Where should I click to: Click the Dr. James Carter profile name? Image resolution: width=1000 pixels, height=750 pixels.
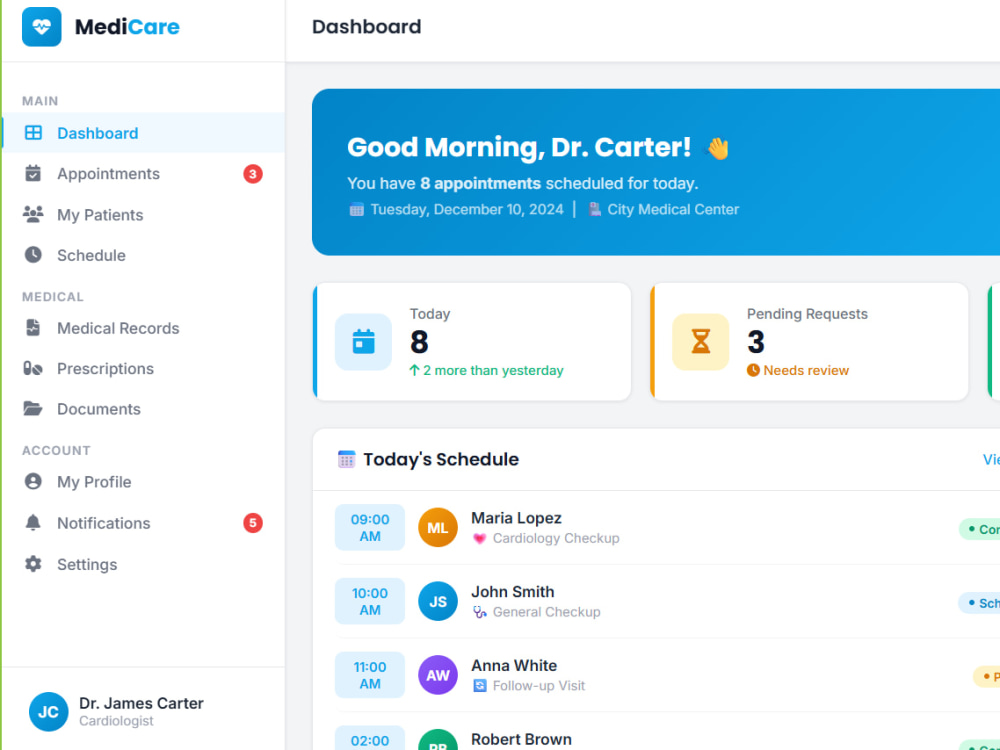(141, 703)
